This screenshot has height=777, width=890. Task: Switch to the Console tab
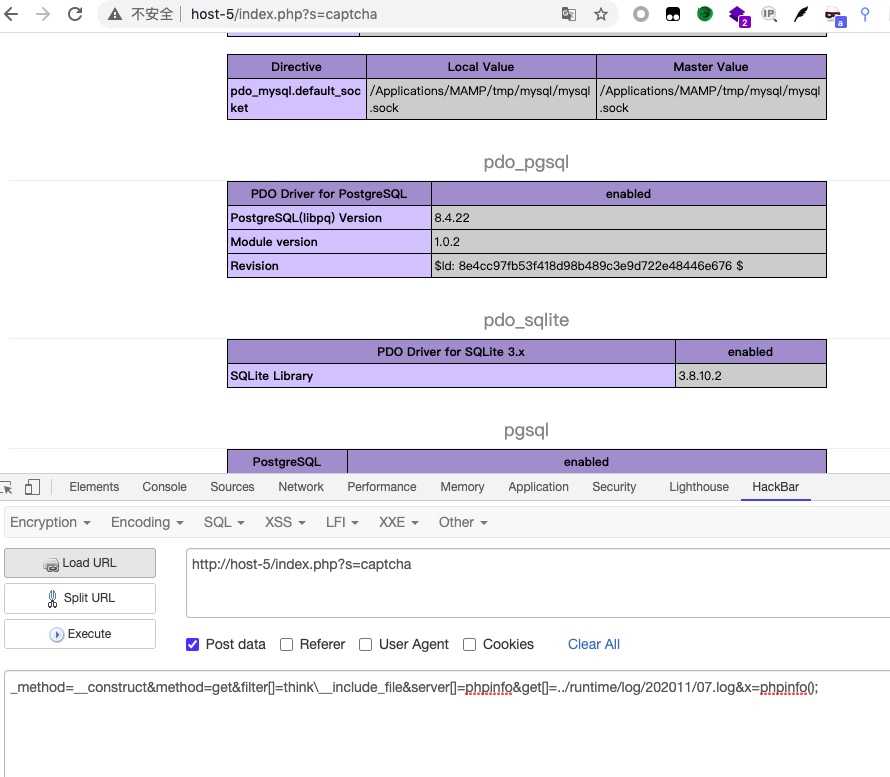click(x=164, y=487)
